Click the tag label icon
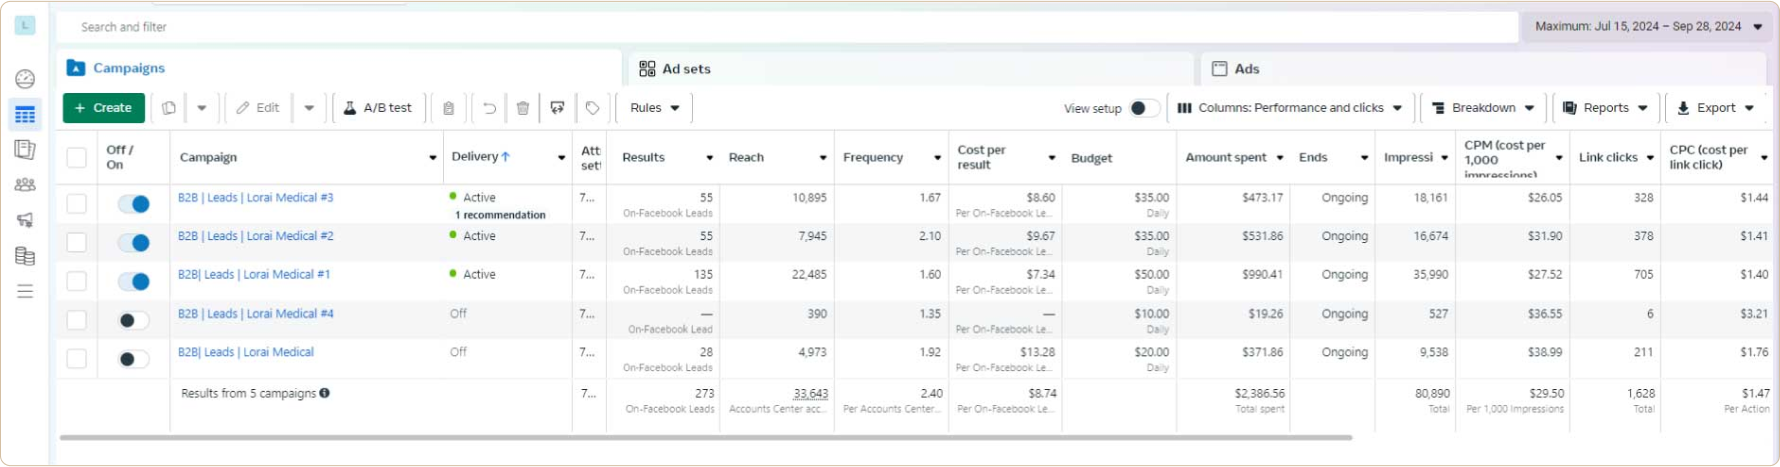 tap(592, 108)
